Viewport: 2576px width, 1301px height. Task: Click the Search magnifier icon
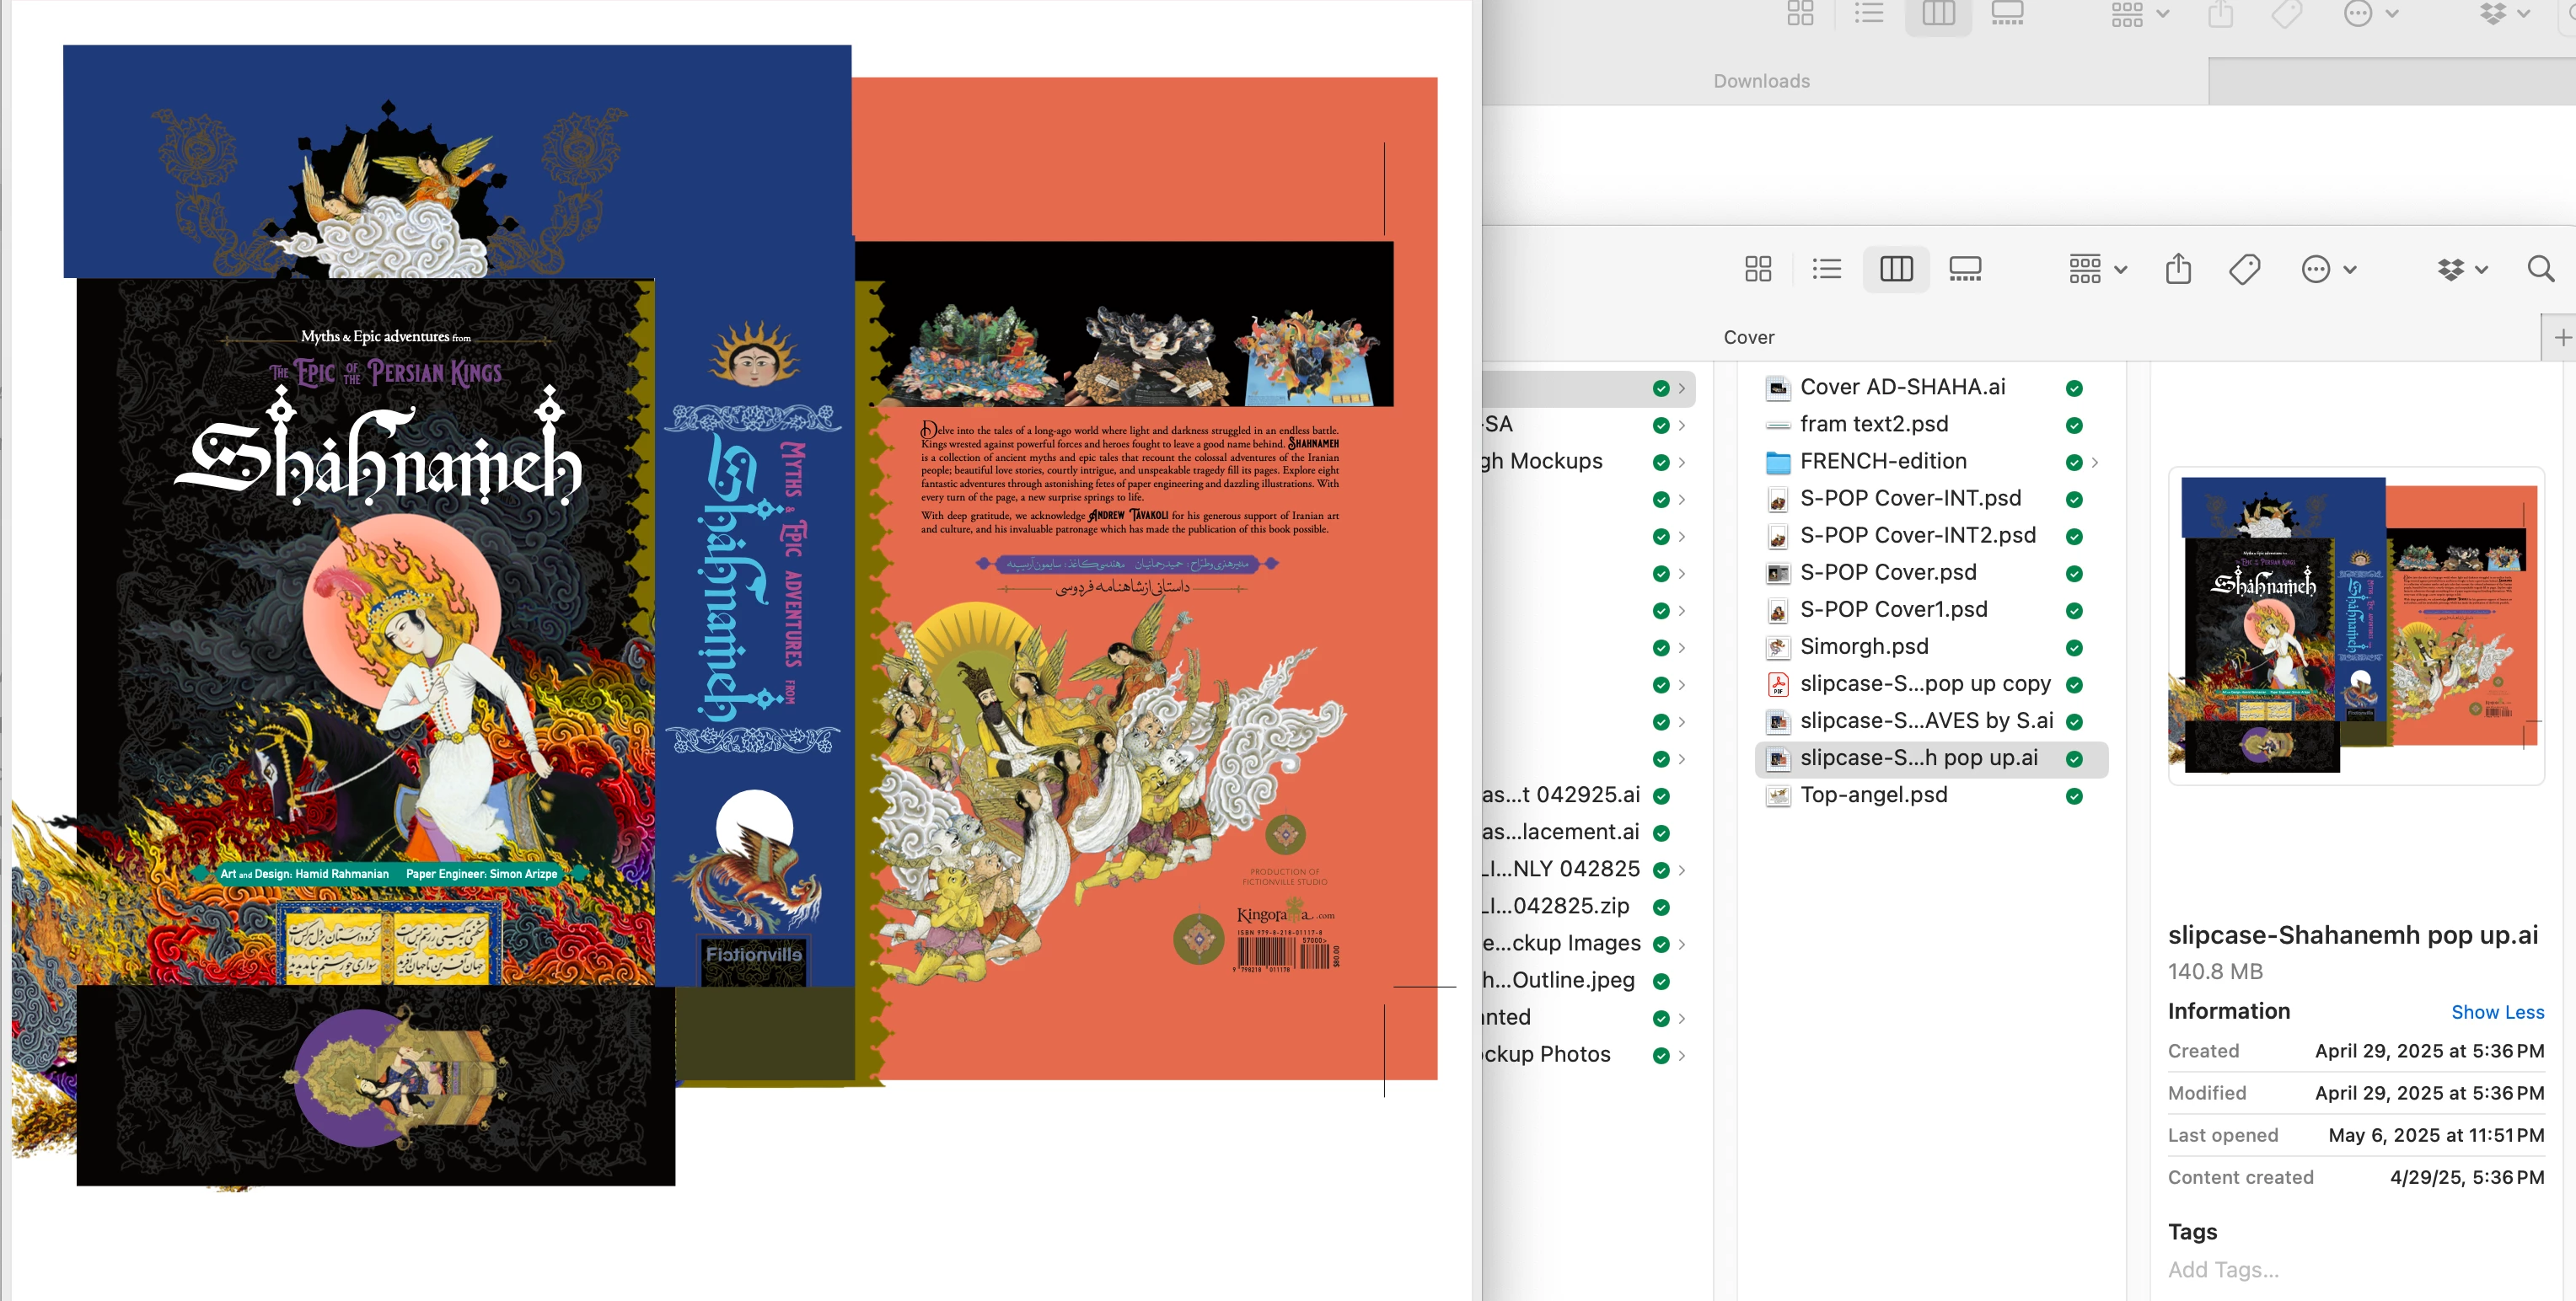(x=2540, y=269)
